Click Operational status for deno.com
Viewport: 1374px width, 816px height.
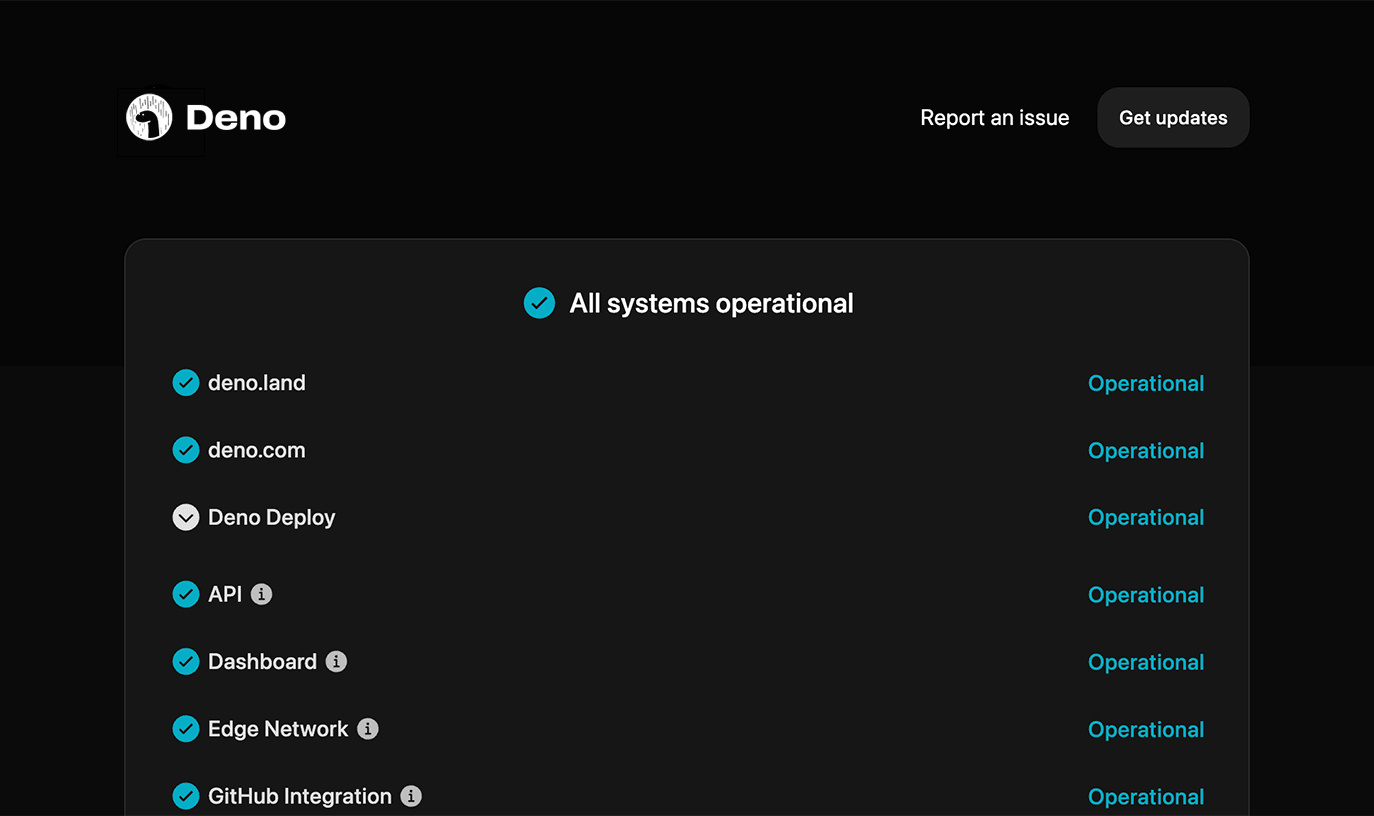coord(1146,451)
